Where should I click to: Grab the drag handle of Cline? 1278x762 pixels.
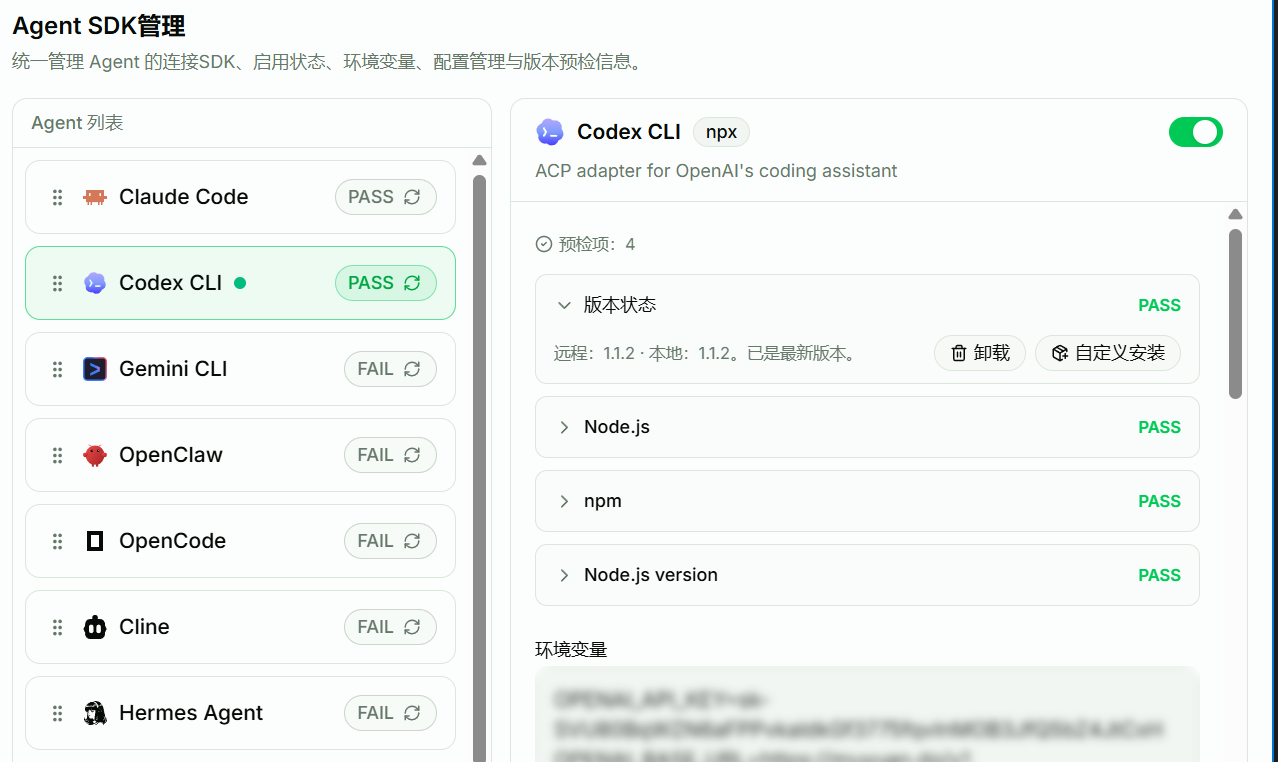pos(57,627)
